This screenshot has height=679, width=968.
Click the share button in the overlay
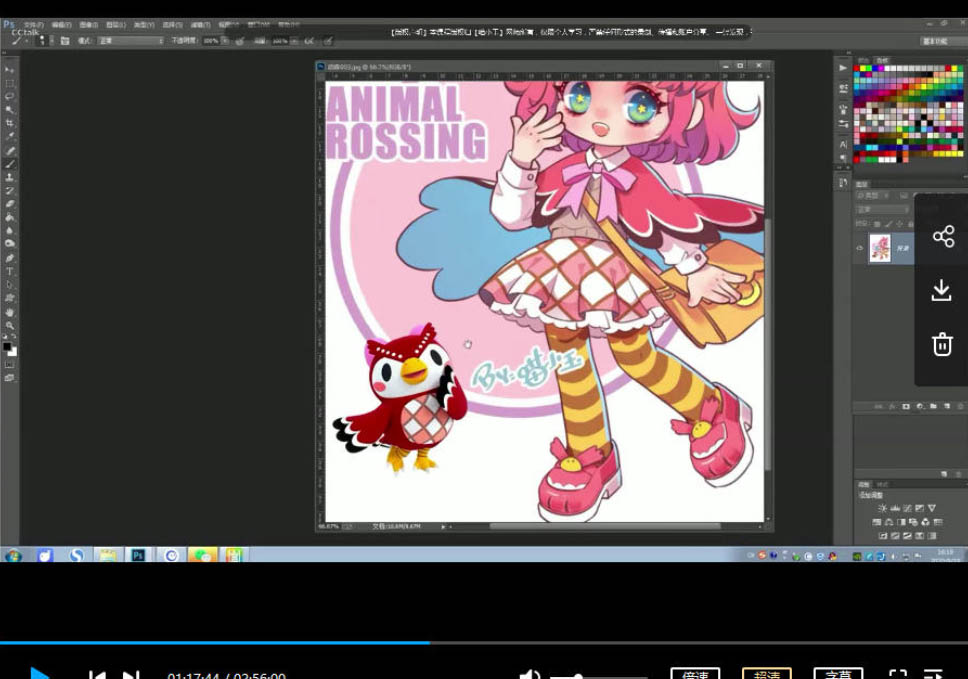pos(943,236)
